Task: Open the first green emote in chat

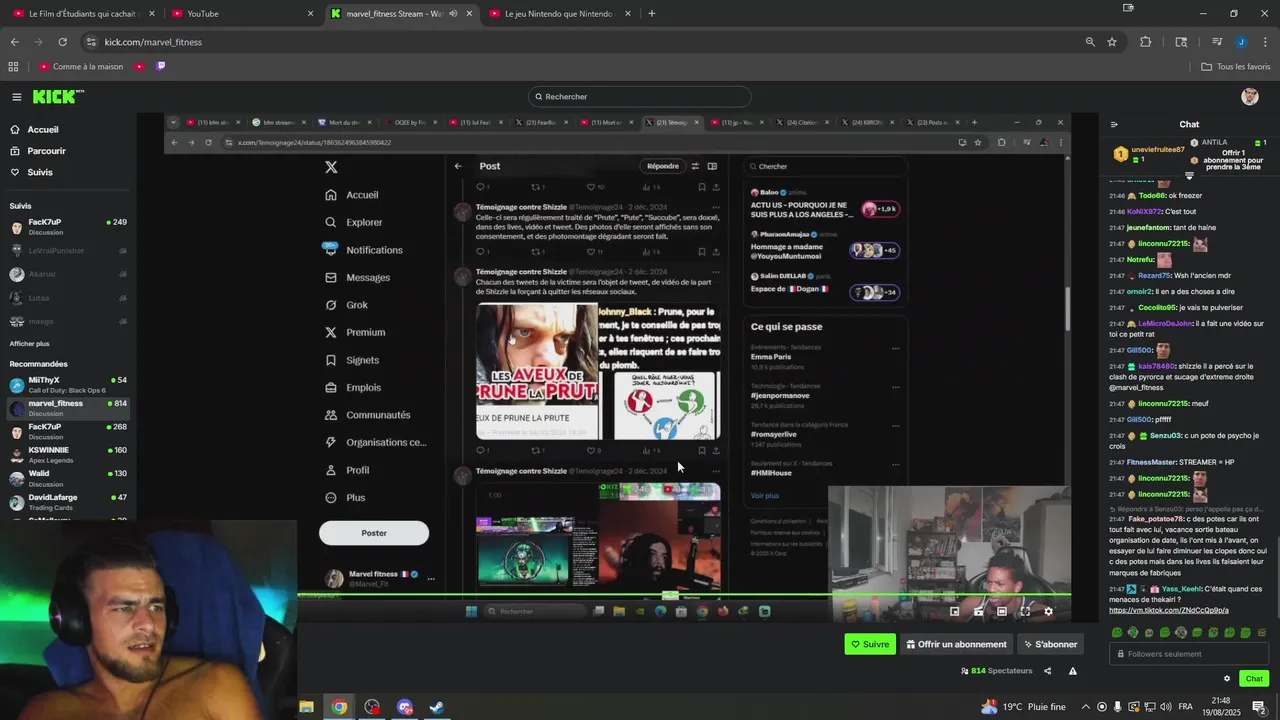Action: click(1117, 632)
